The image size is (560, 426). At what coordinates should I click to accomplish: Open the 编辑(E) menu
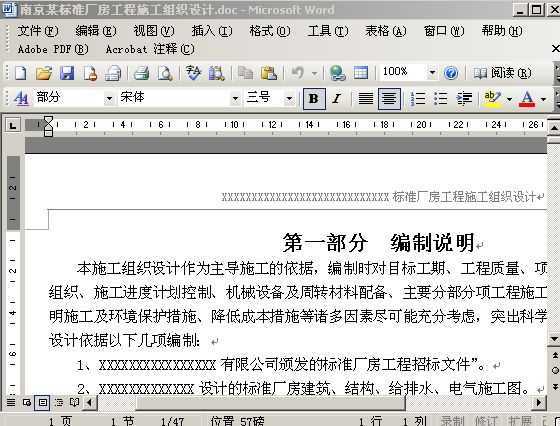click(96, 31)
